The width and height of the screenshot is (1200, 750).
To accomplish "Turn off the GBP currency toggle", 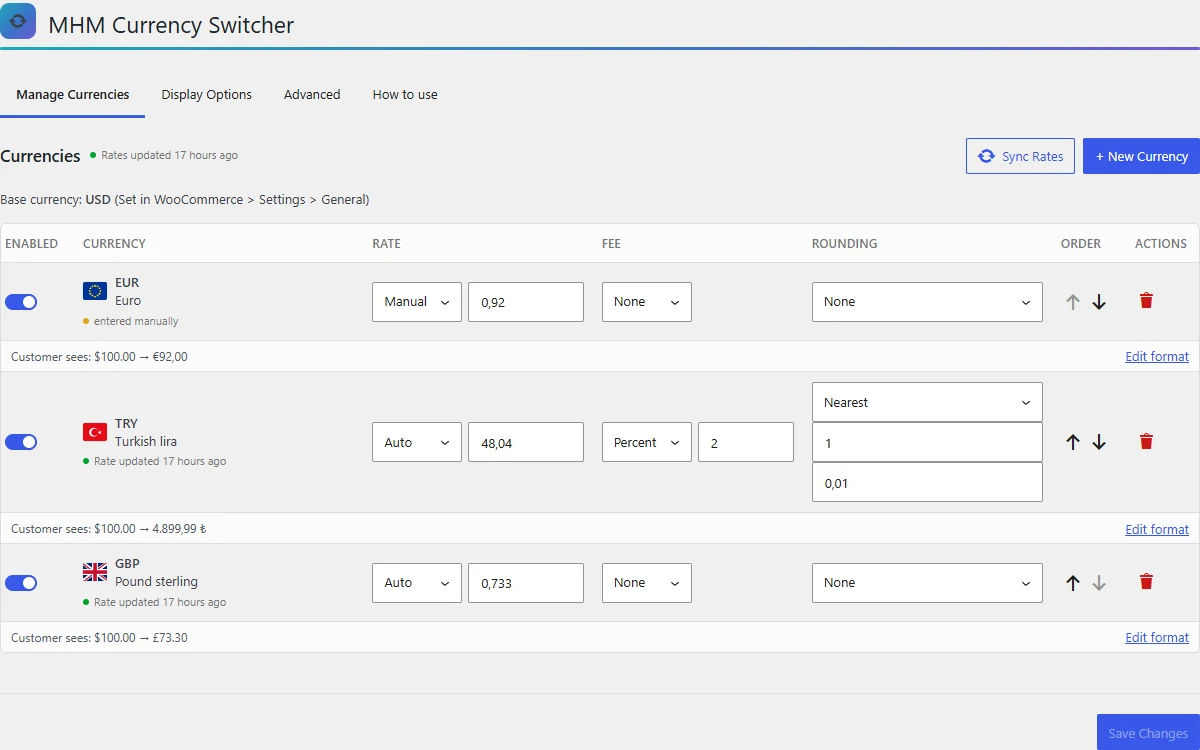I will (x=21, y=583).
